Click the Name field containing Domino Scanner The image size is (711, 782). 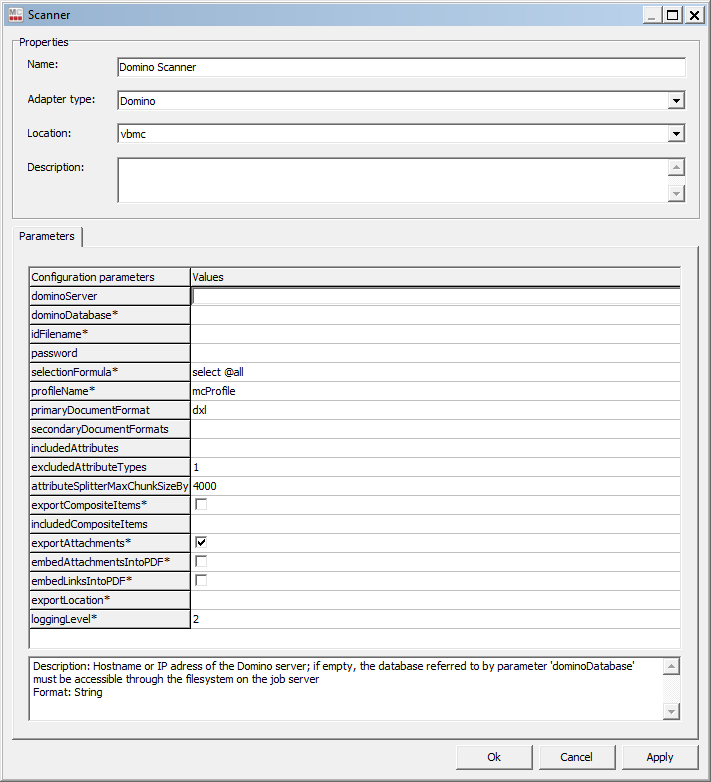401,67
